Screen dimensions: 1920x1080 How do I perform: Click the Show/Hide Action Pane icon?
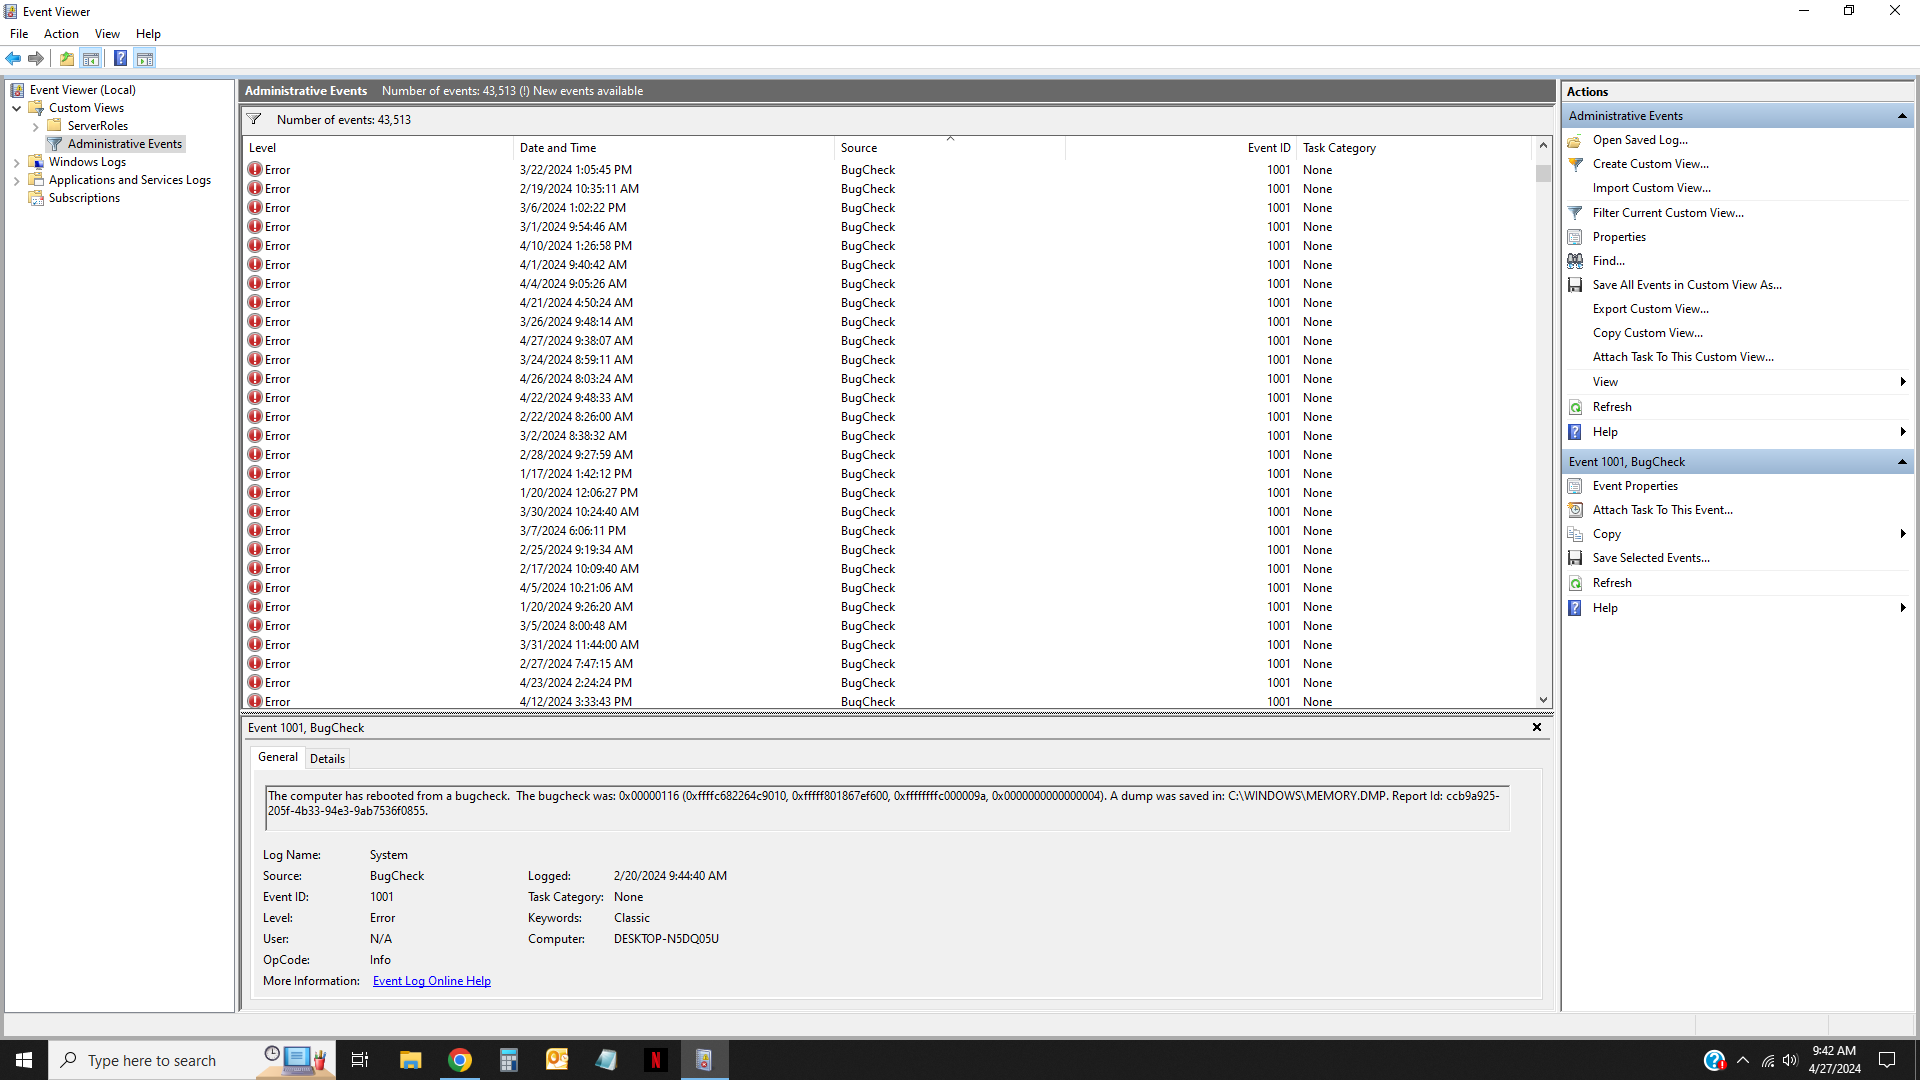click(145, 58)
